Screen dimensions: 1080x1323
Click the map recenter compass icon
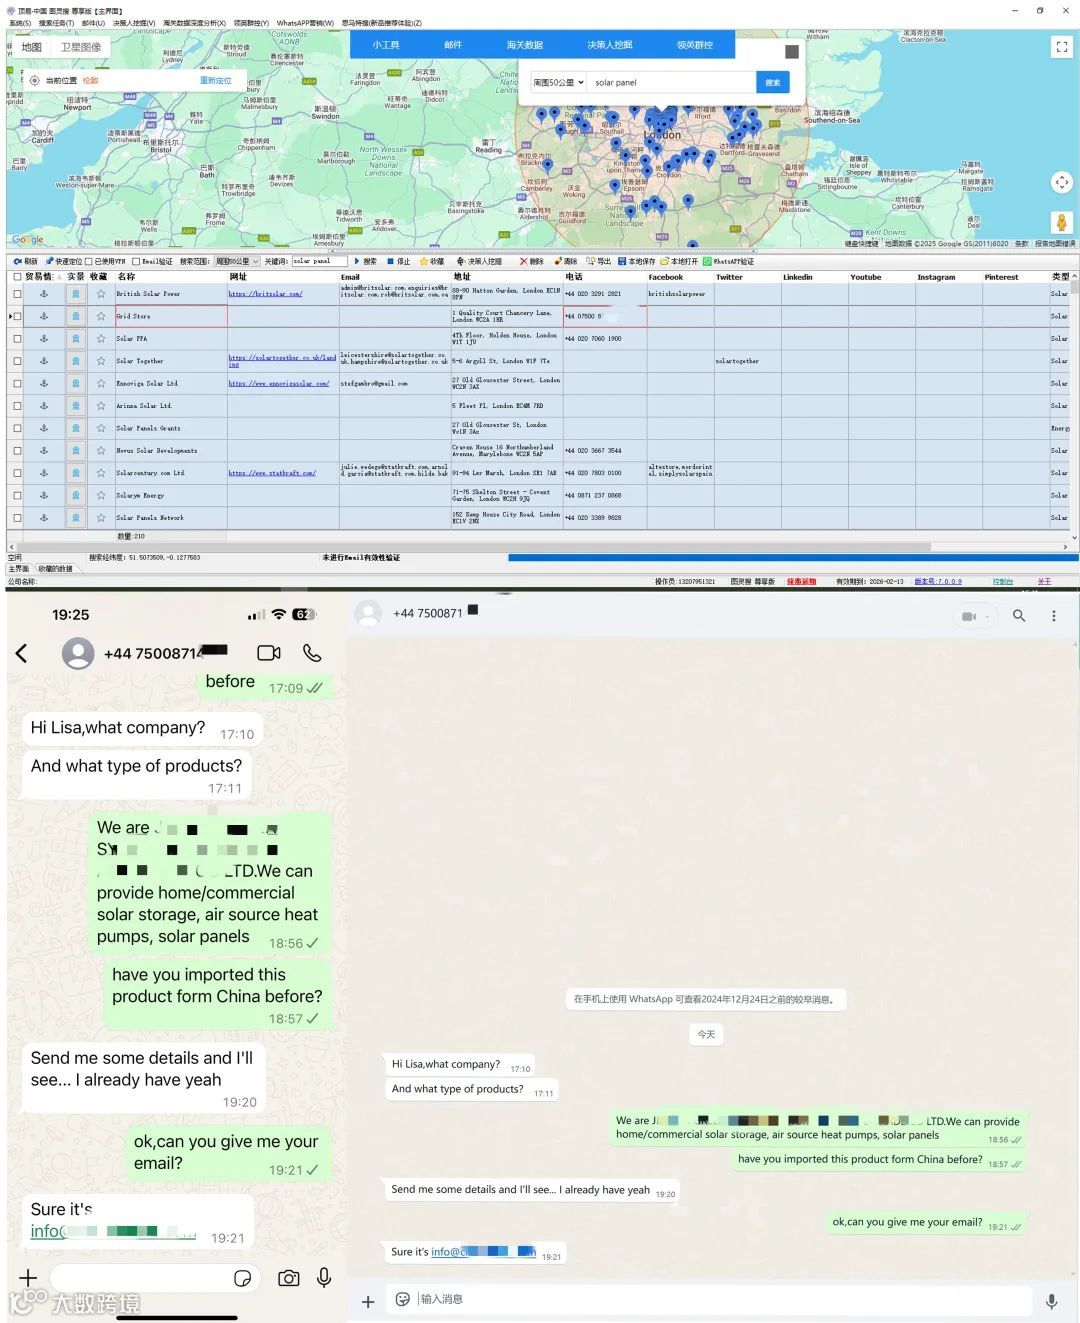point(1062,182)
